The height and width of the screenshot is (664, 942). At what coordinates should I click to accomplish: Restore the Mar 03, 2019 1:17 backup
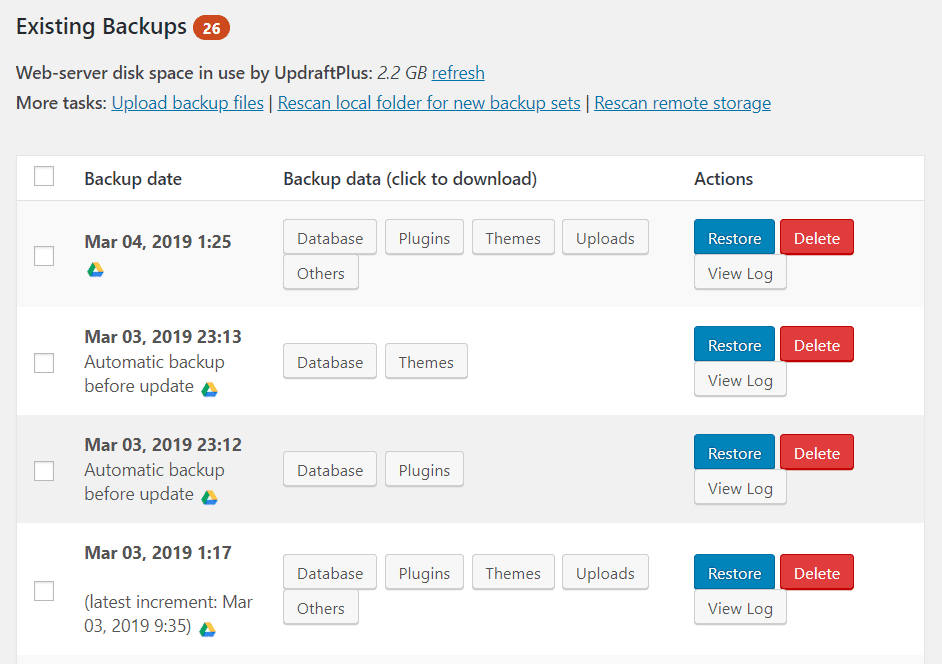point(734,573)
